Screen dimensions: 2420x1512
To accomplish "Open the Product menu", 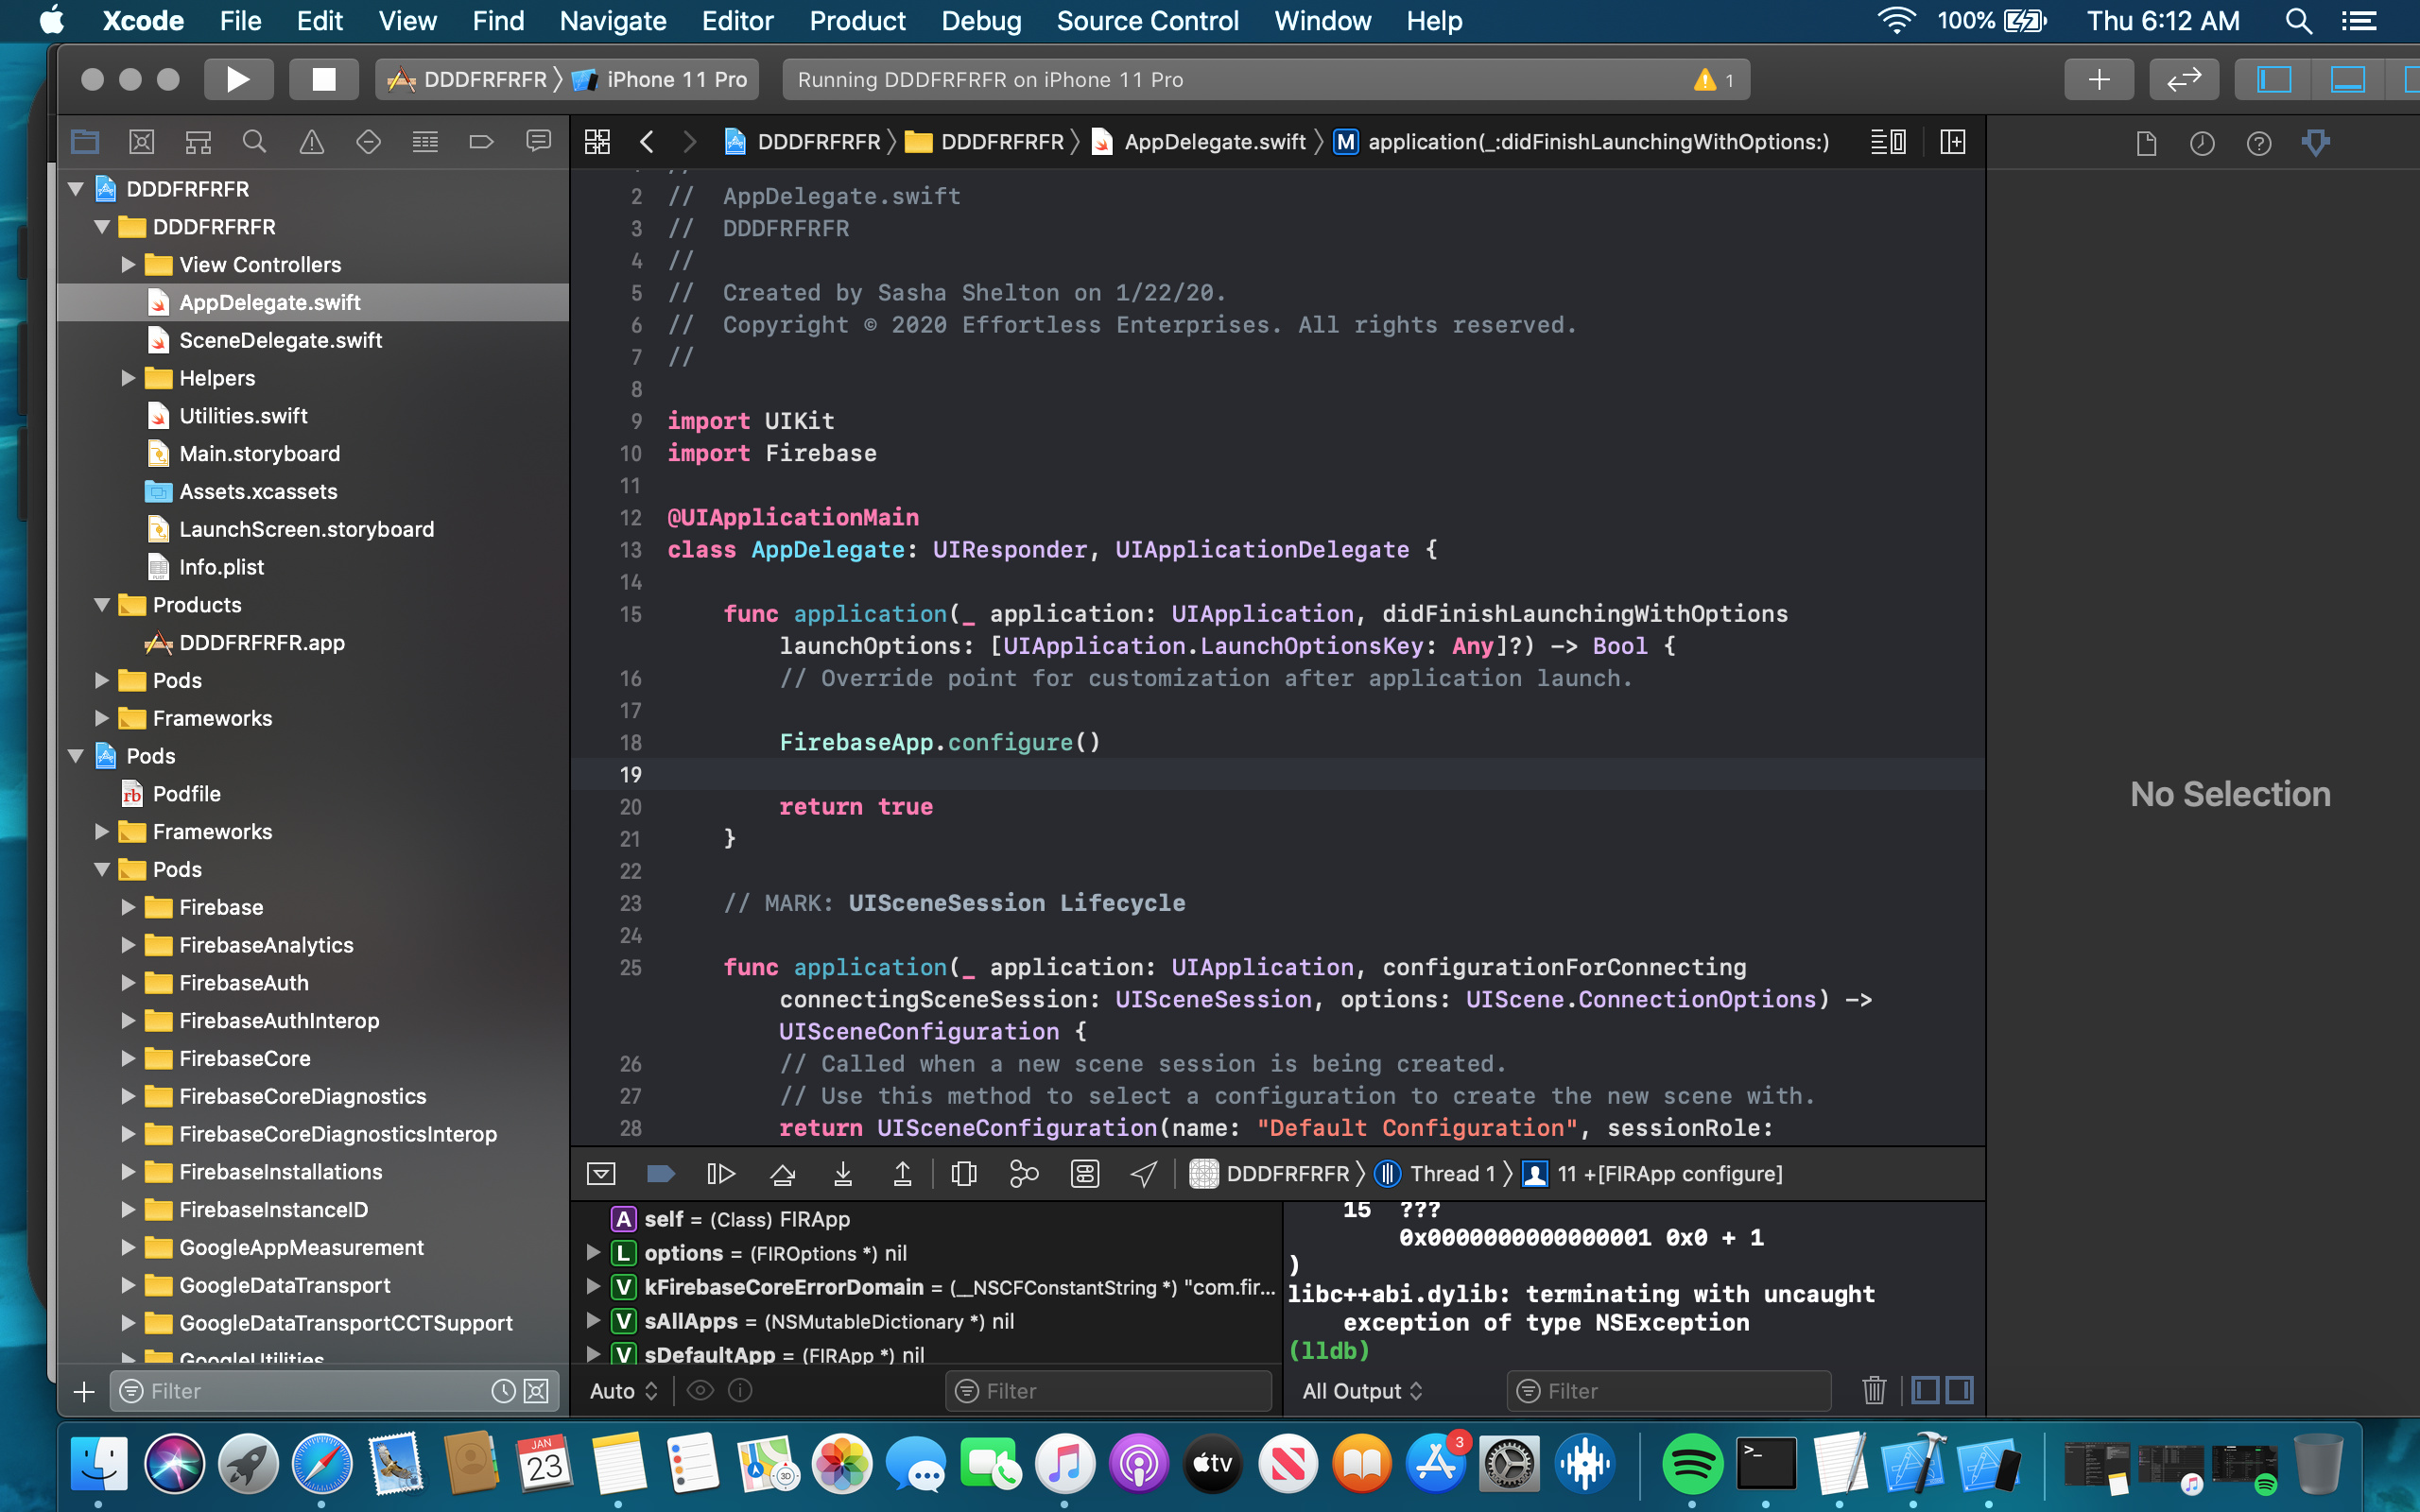I will click(x=857, y=21).
